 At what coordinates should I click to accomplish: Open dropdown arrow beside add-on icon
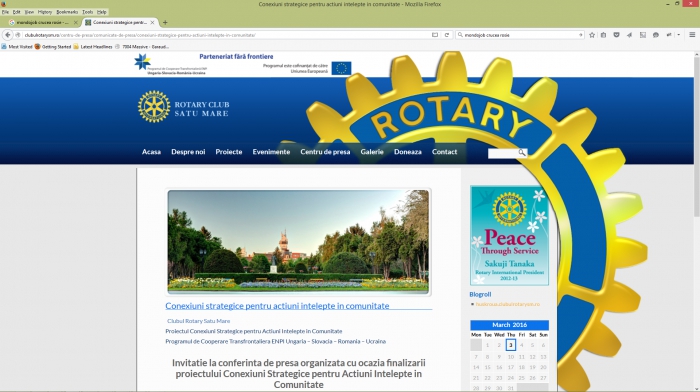point(679,35)
